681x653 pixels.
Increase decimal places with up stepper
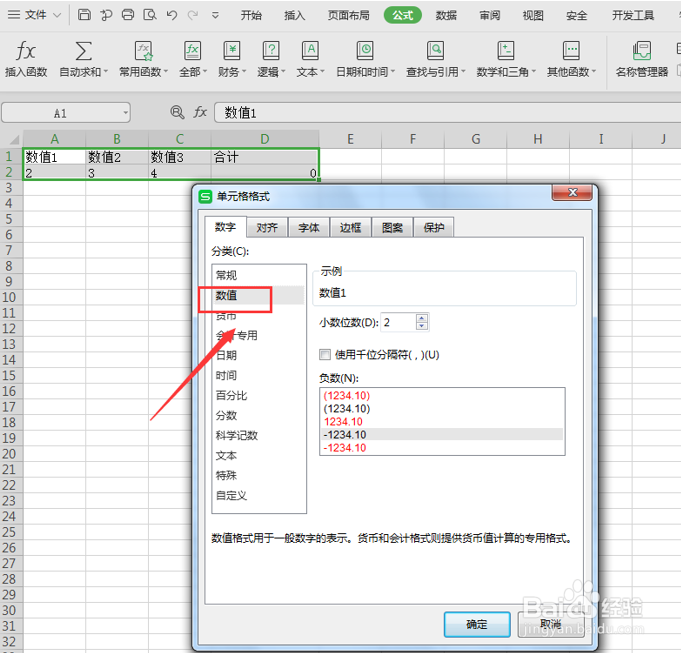tap(421, 318)
